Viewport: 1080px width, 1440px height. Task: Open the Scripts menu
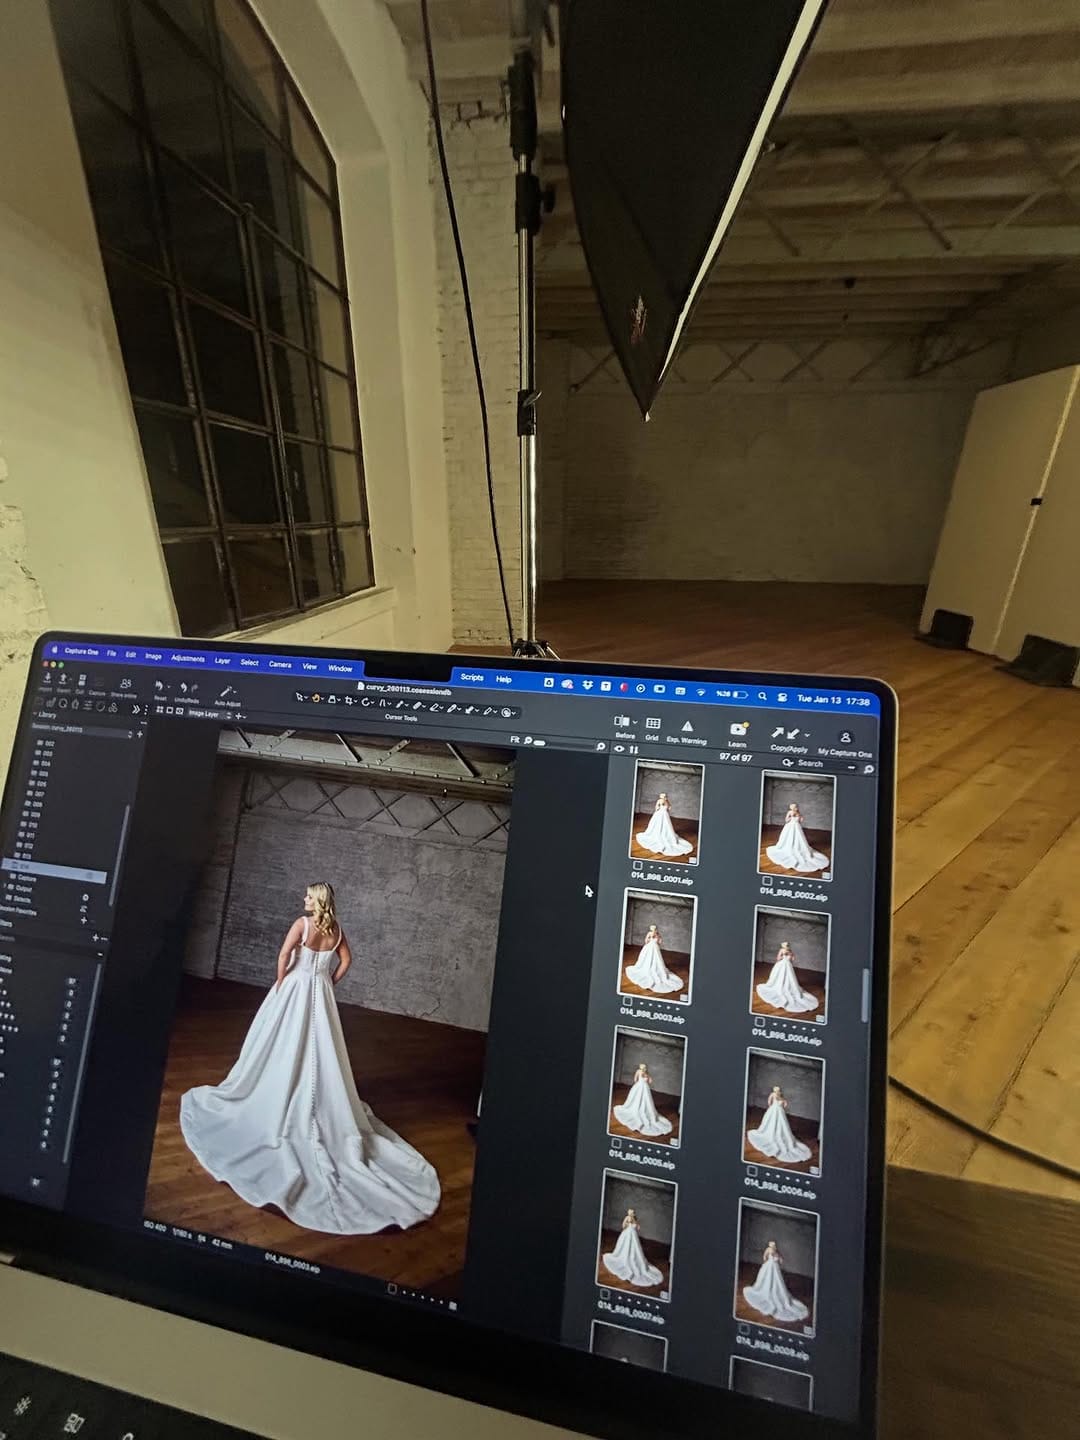coord(472,677)
